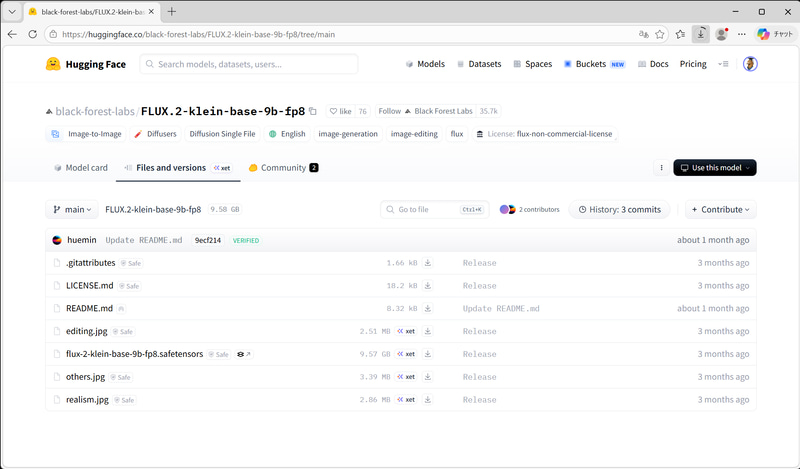The width and height of the screenshot is (800, 469).
Task: Follow Black Forest Labs
Action: click(426, 111)
